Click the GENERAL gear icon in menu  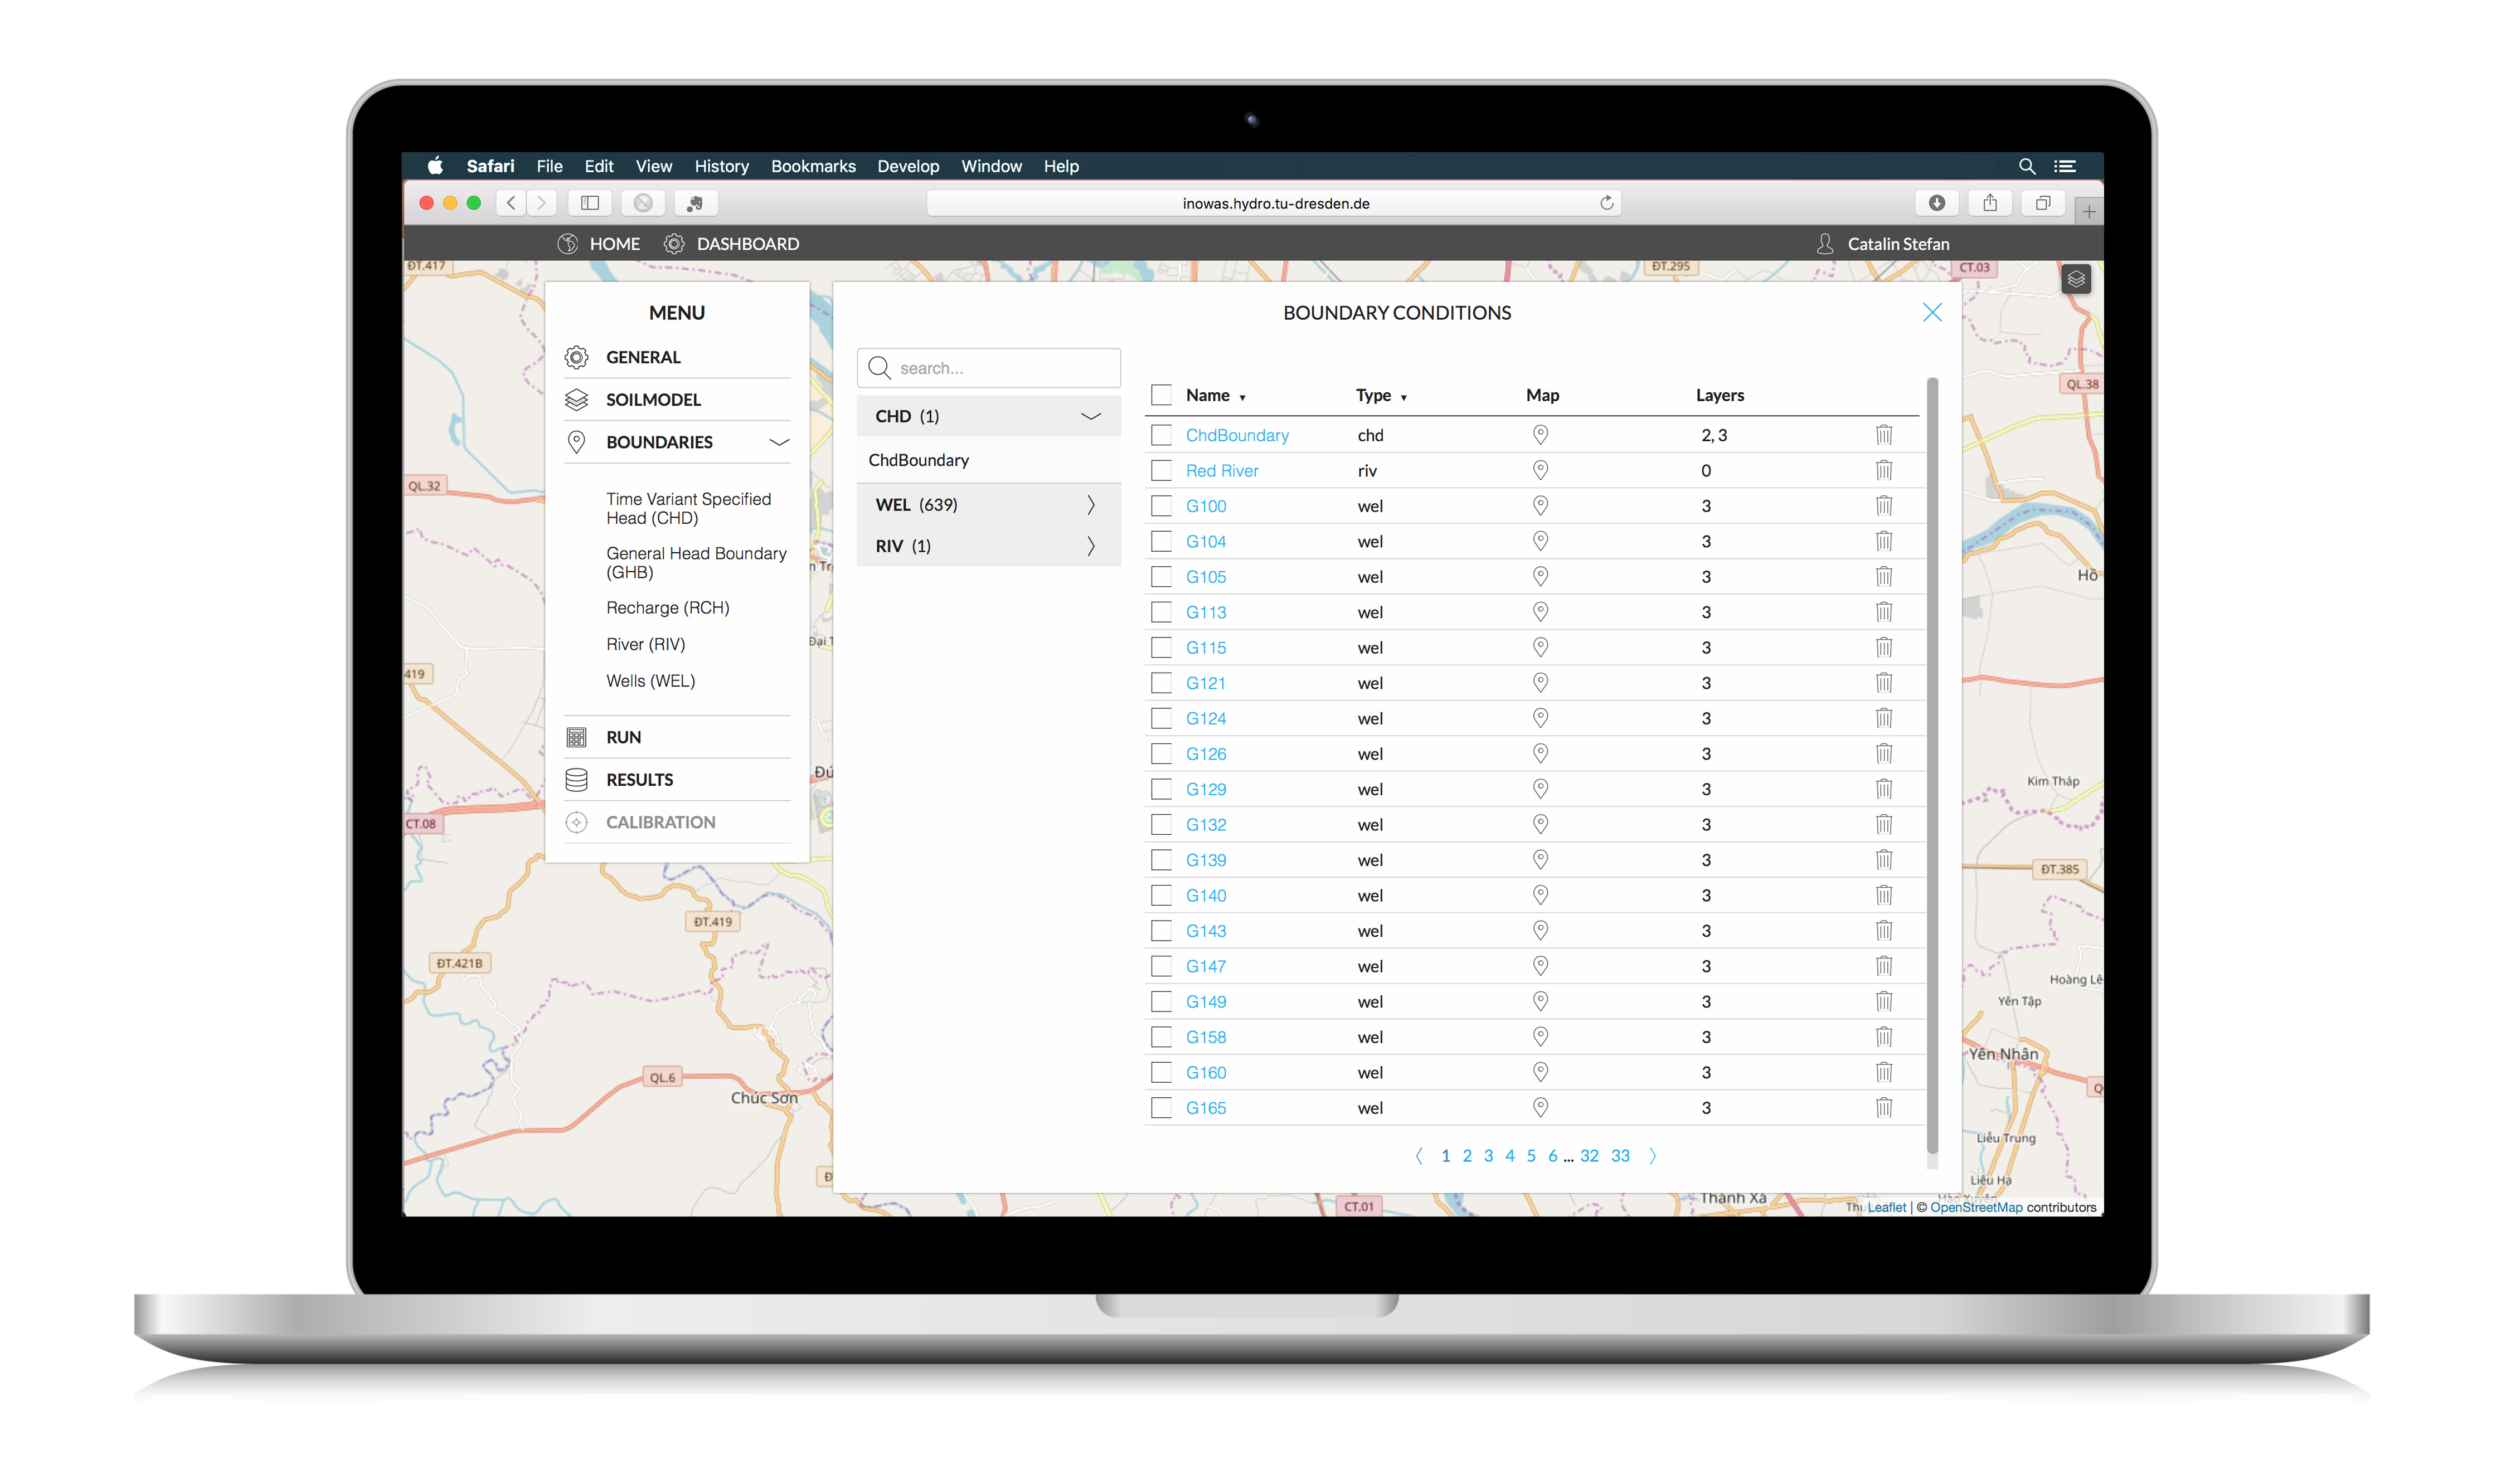coord(576,357)
